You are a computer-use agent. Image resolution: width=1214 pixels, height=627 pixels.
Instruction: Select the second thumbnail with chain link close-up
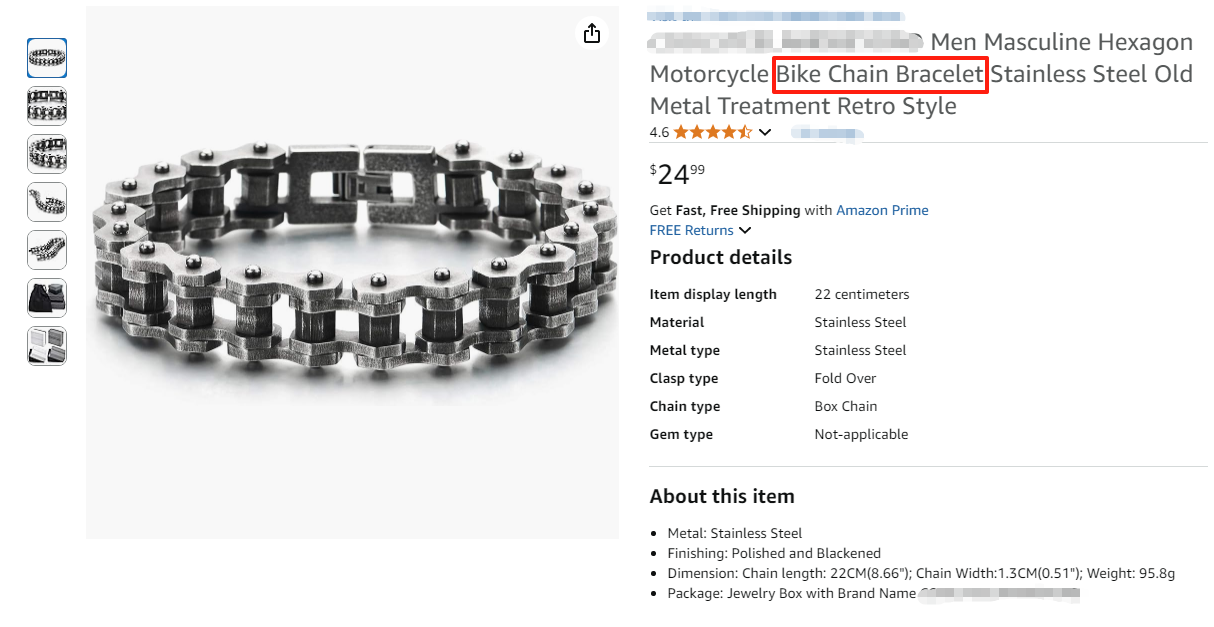pos(47,106)
